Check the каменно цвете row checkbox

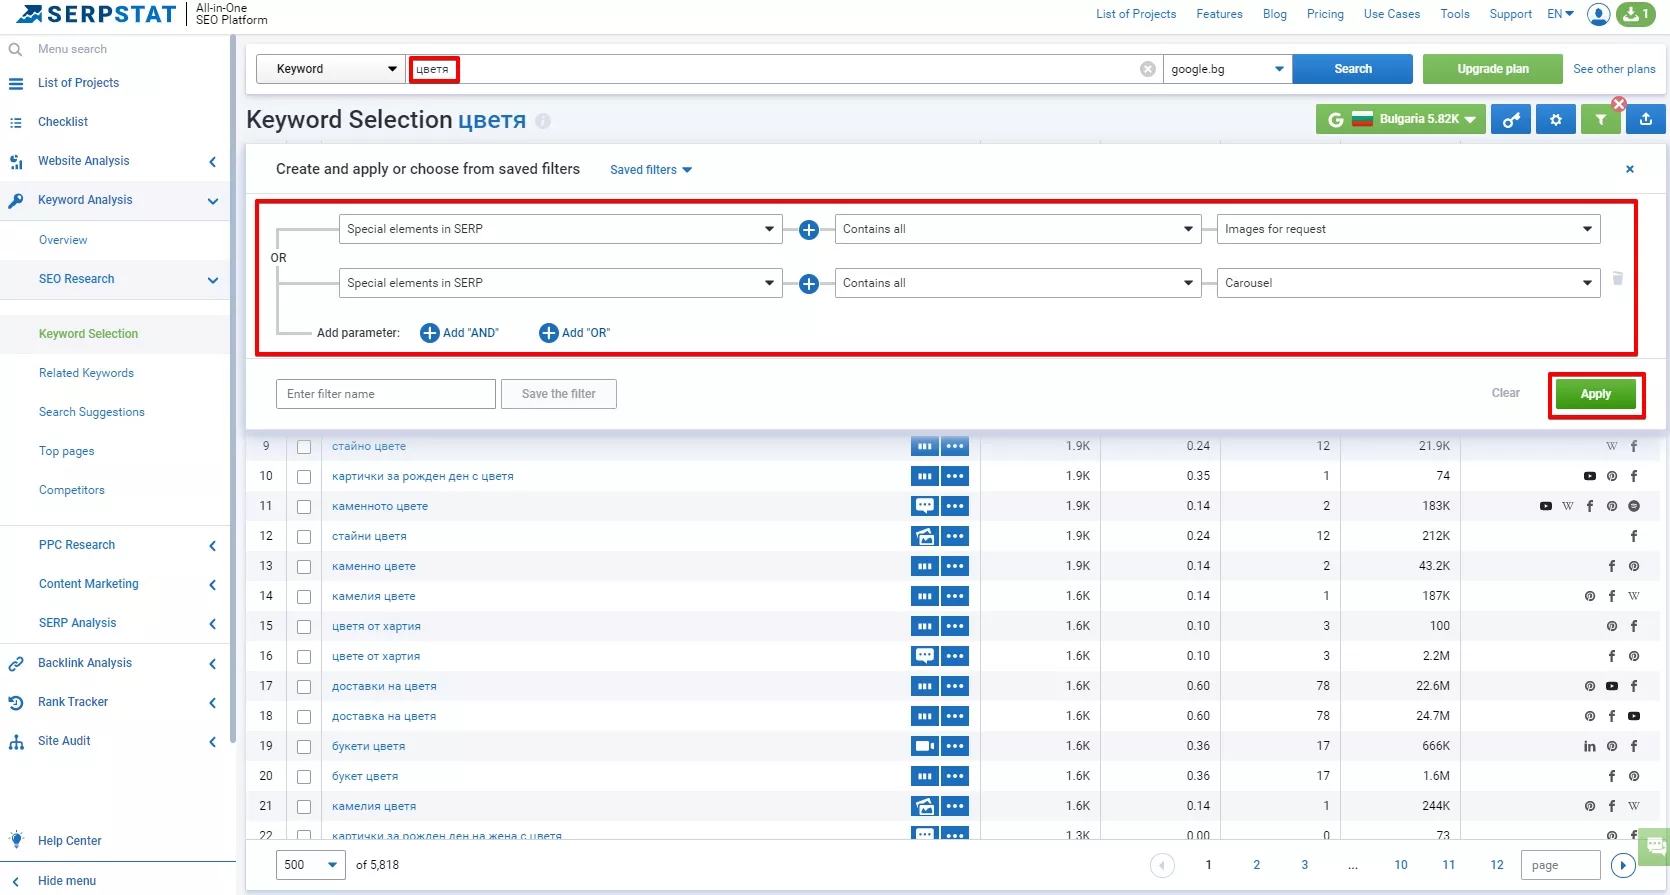(304, 567)
